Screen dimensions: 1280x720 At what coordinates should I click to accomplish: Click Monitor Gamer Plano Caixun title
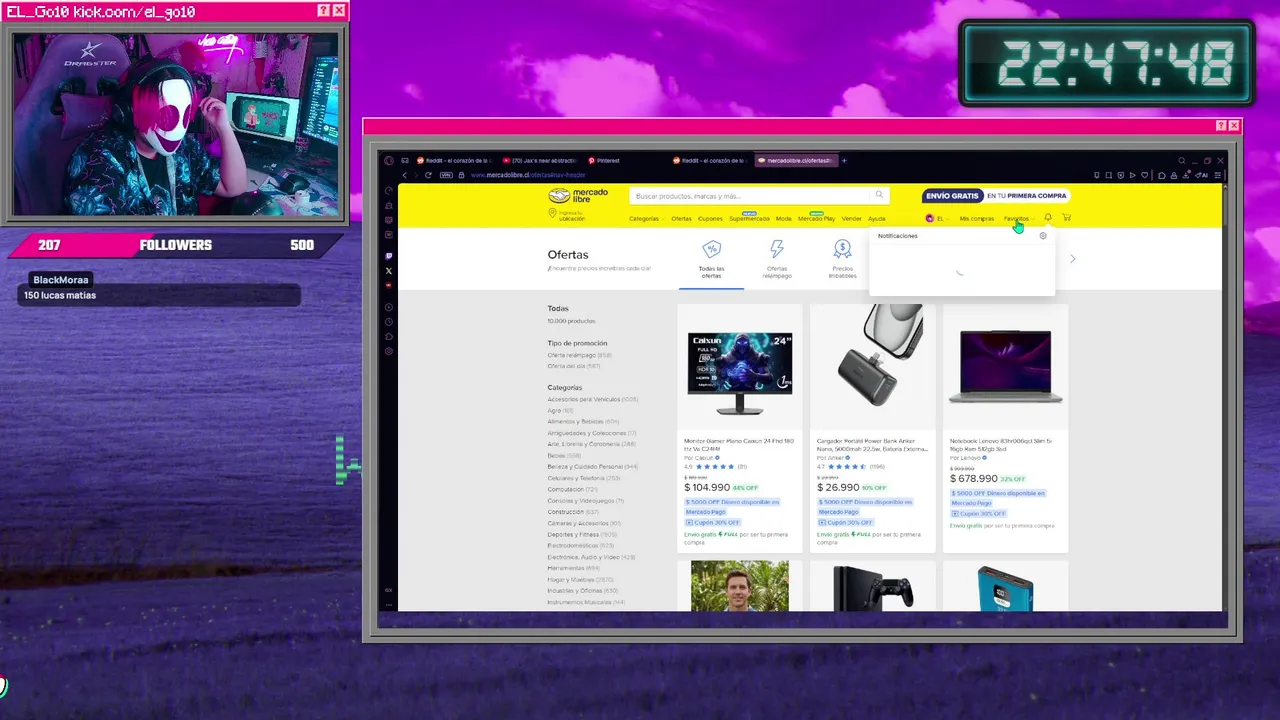739,445
